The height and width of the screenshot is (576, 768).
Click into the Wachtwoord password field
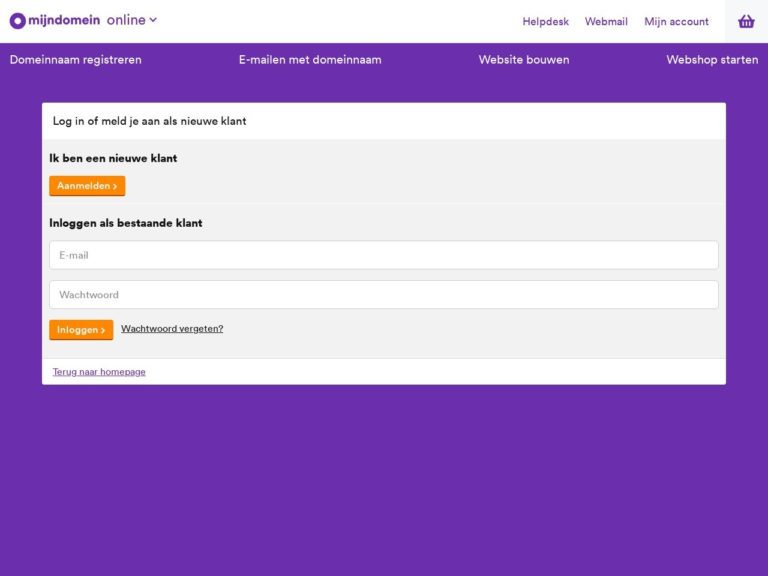tap(384, 295)
